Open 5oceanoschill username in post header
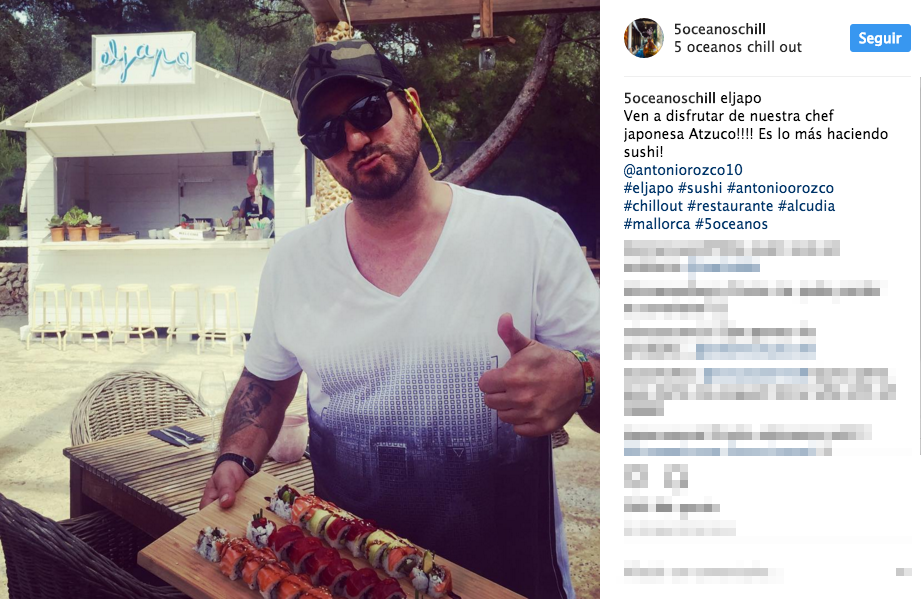This screenshot has width=921, height=599. (720, 29)
